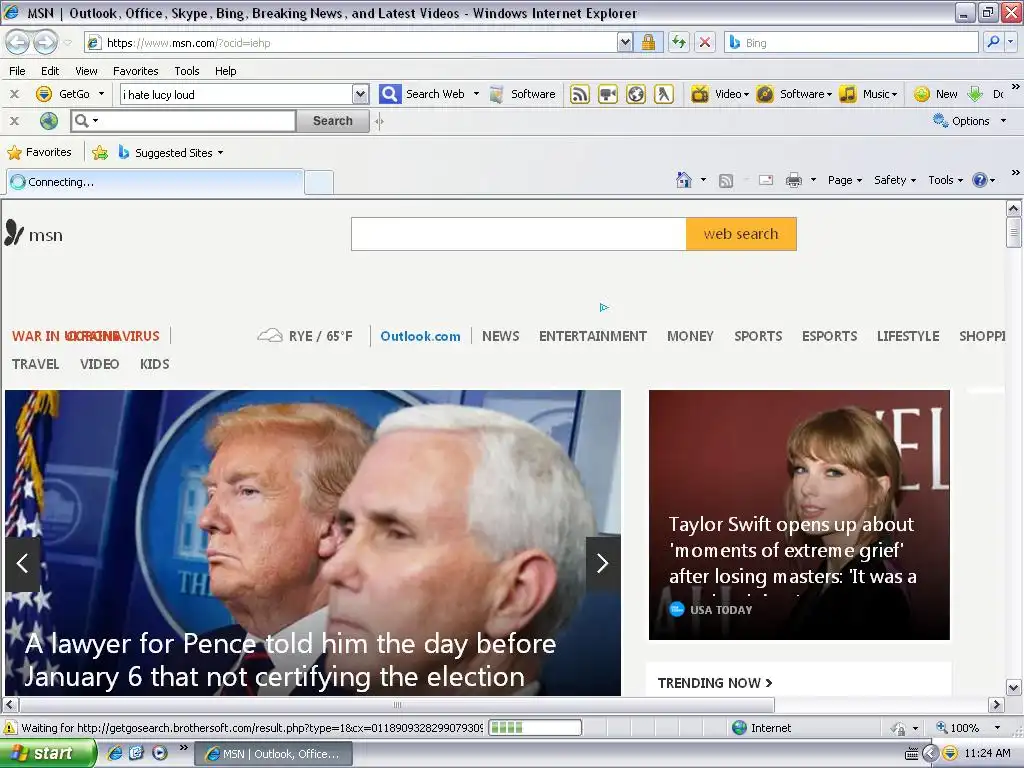
Task: Open the Favorites menu
Action: [x=135, y=71]
